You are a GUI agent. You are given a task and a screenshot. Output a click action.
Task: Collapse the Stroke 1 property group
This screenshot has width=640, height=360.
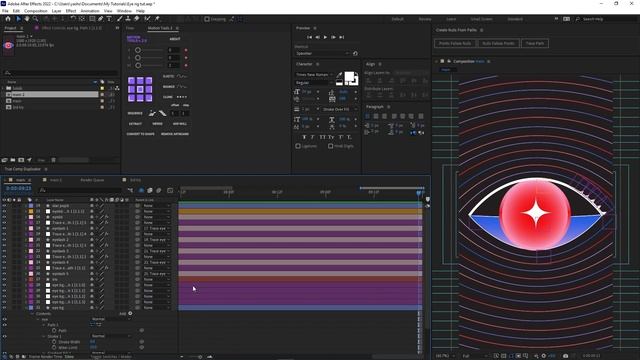44,336
